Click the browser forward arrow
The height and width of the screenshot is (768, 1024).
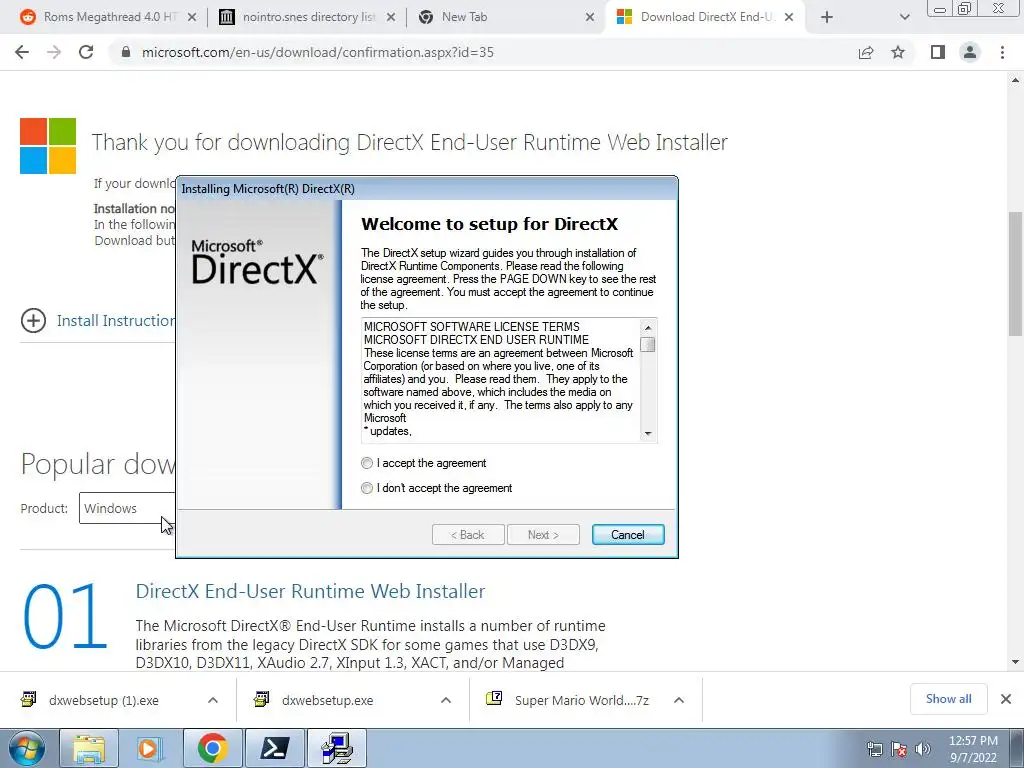pyautogui.click(x=54, y=52)
